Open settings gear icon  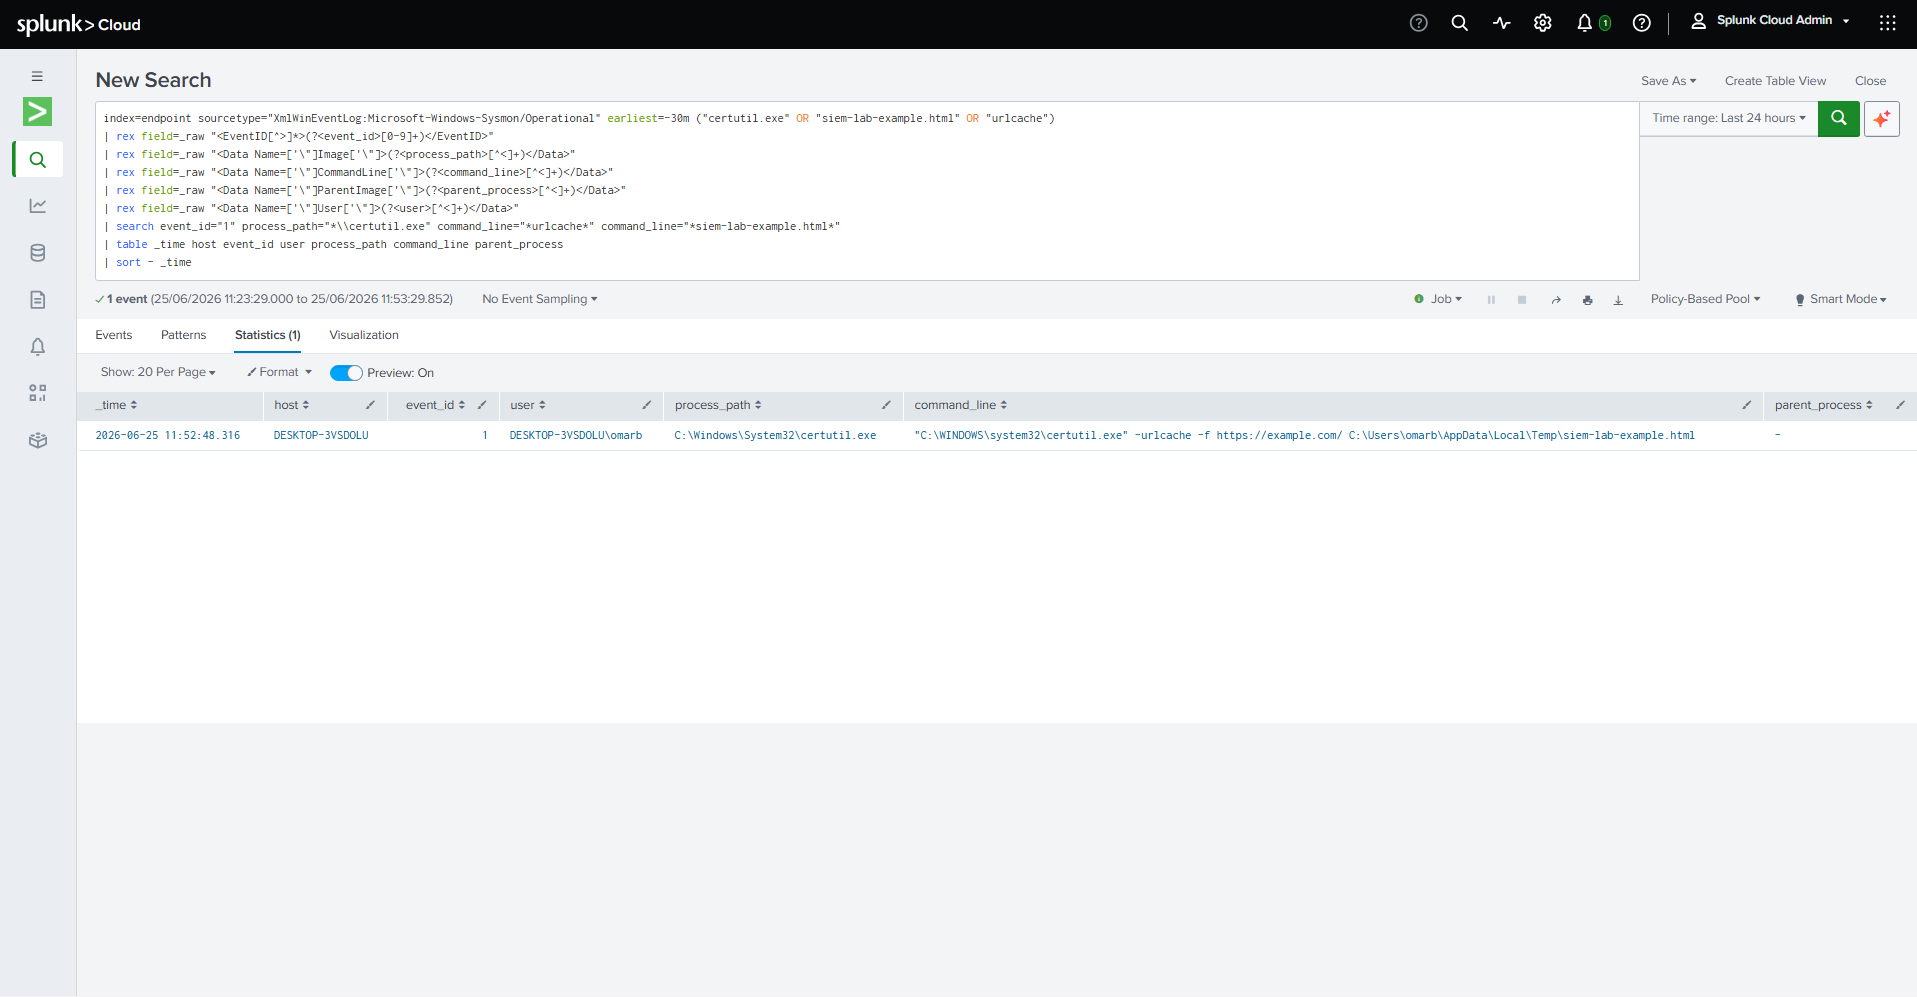[x=1542, y=23]
